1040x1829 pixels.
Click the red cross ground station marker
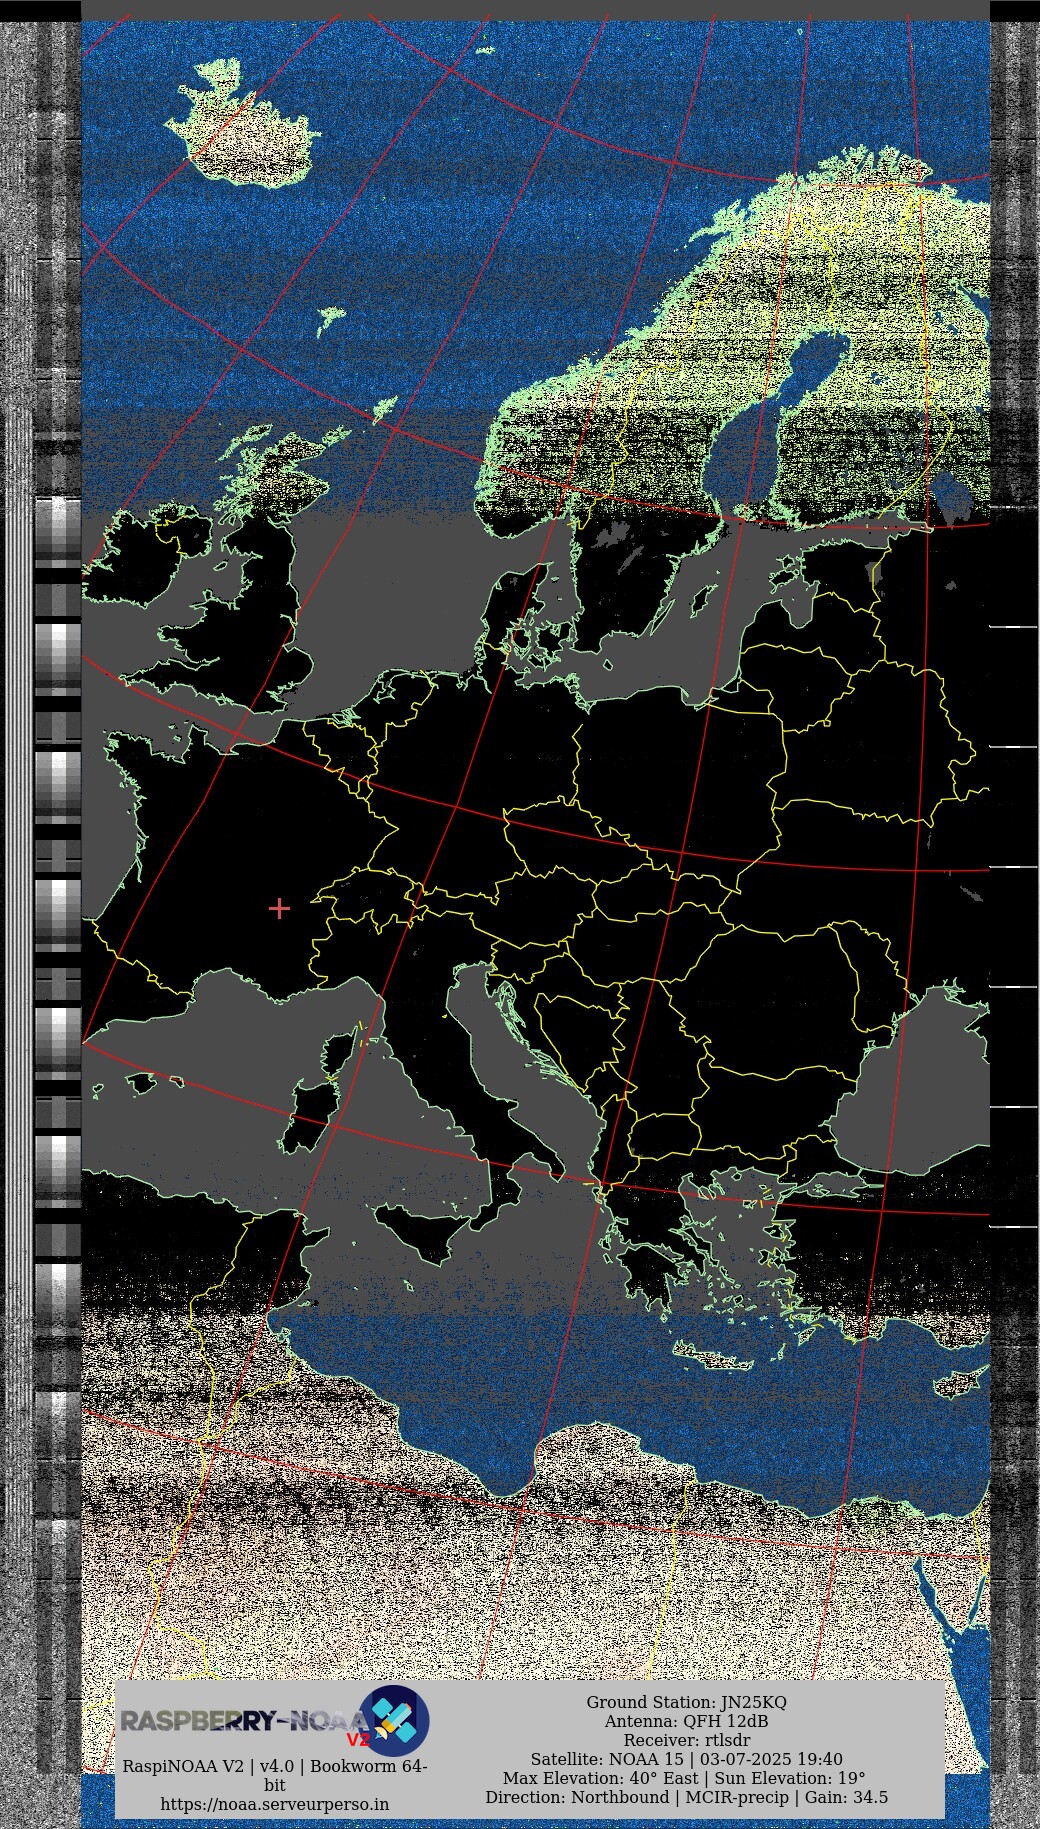click(279, 908)
